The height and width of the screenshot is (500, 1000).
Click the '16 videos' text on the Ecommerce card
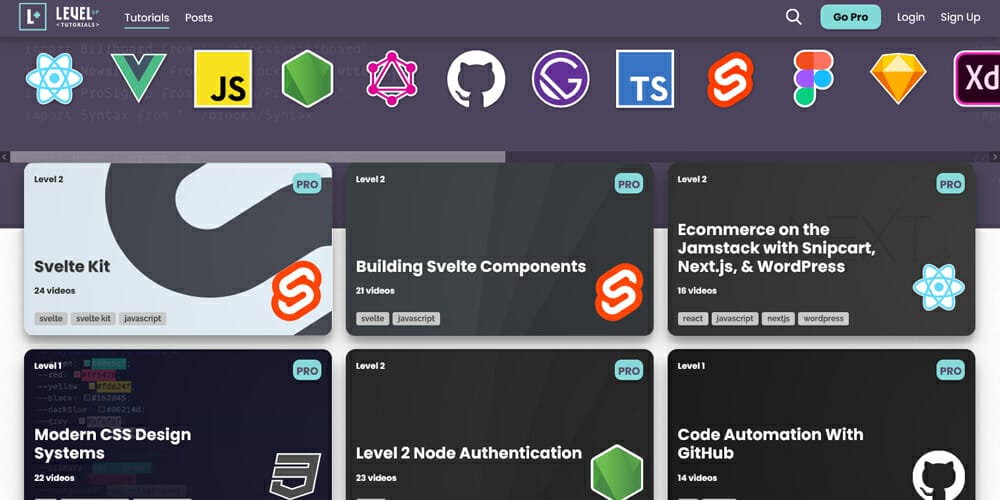coord(697,291)
